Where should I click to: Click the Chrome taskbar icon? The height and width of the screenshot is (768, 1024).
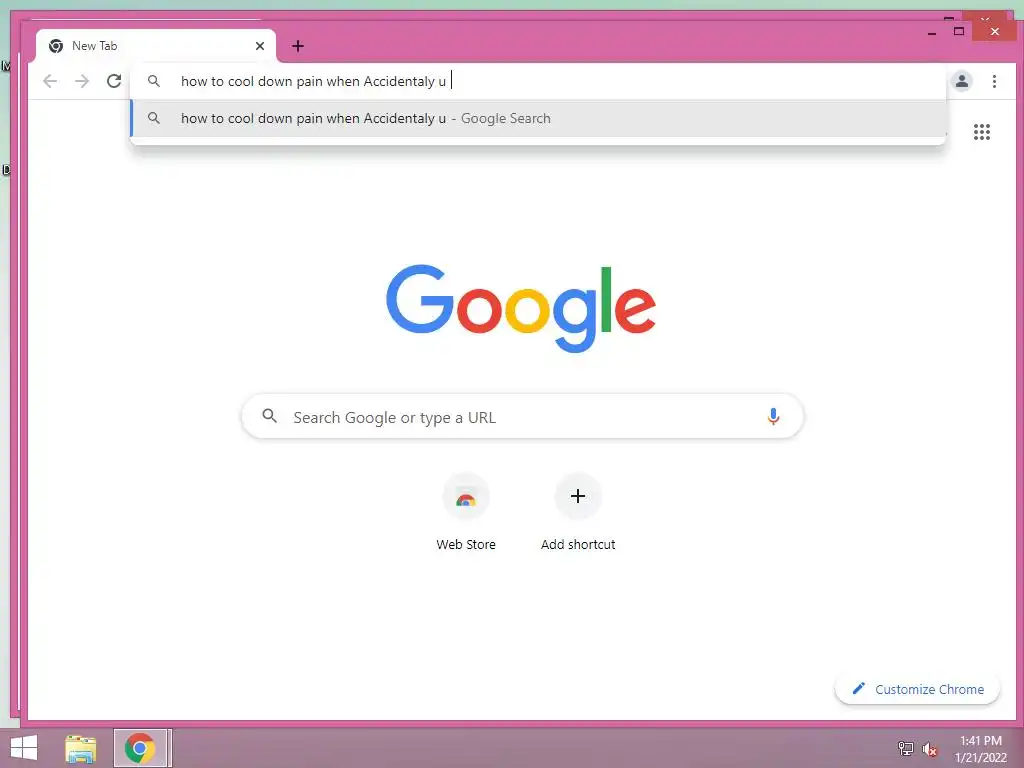tap(140, 748)
